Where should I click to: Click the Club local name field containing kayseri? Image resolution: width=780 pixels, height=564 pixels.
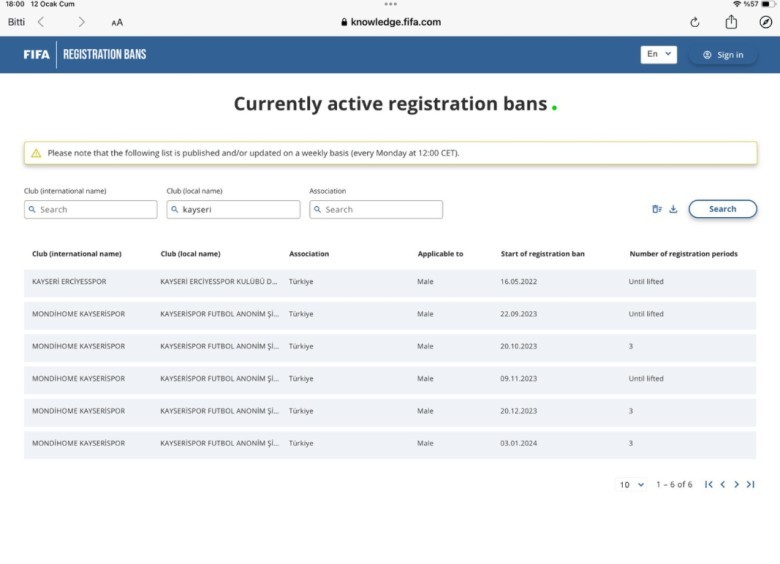click(233, 209)
